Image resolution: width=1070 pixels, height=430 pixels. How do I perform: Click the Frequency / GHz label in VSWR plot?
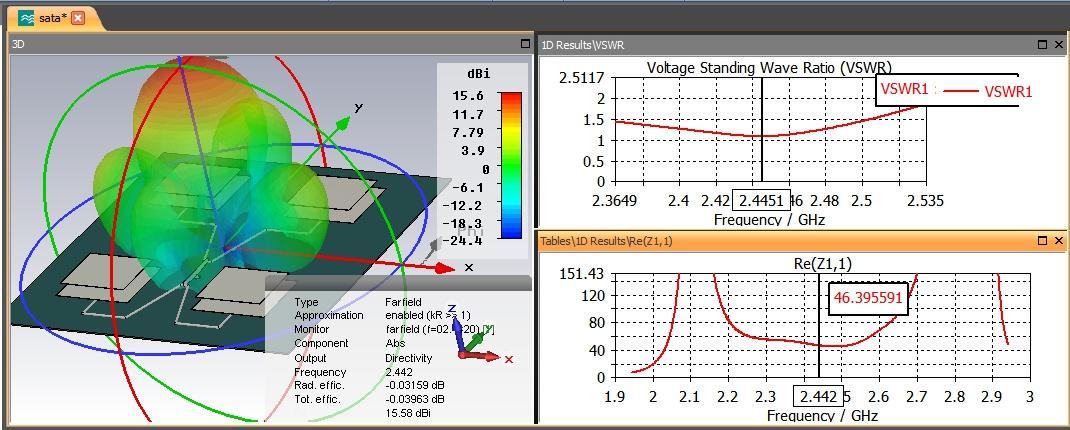(x=769, y=220)
